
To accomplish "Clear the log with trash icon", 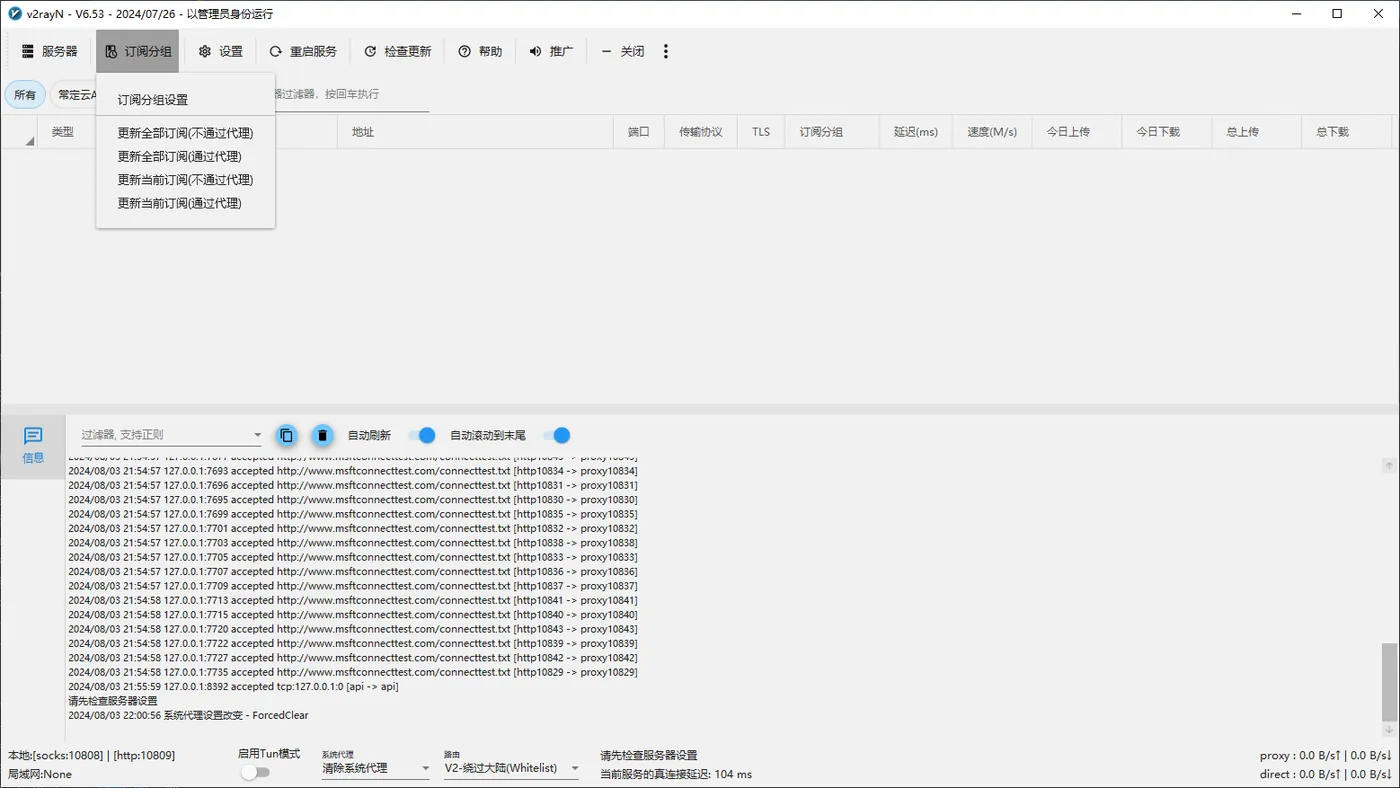I will (x=322, y=435).
